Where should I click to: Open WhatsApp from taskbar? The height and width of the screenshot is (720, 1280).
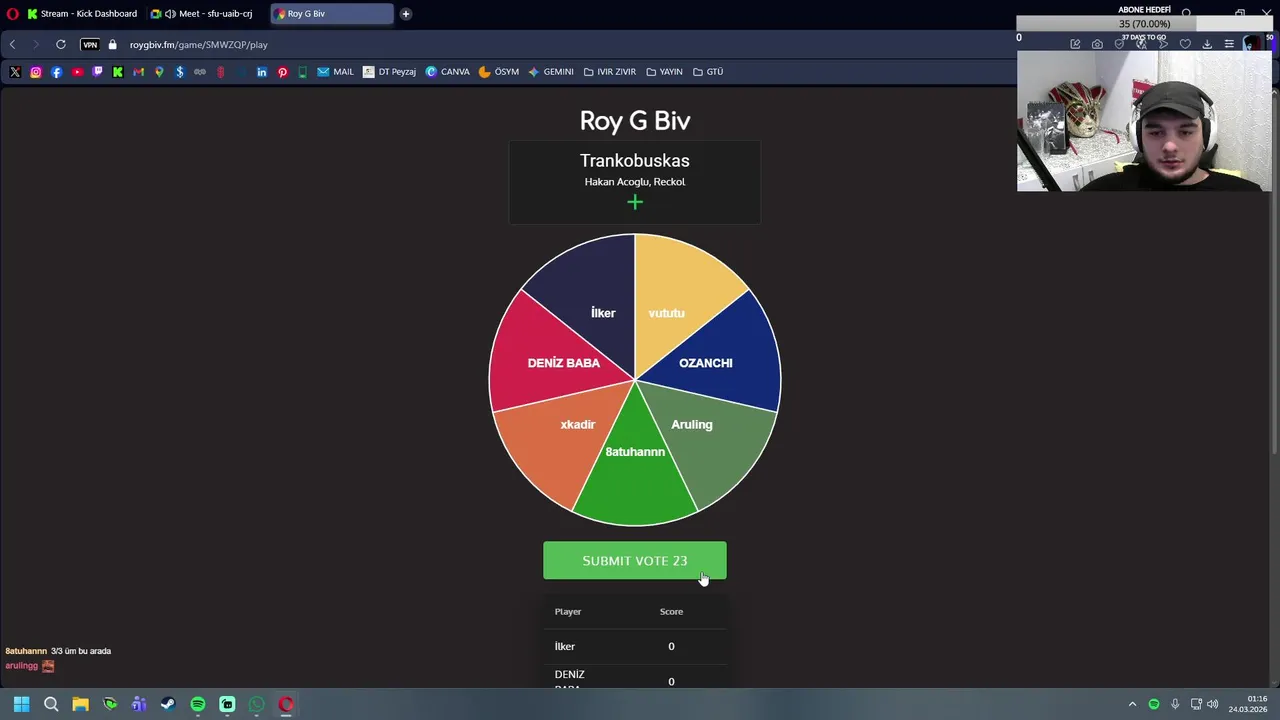(x=257, y=704)
